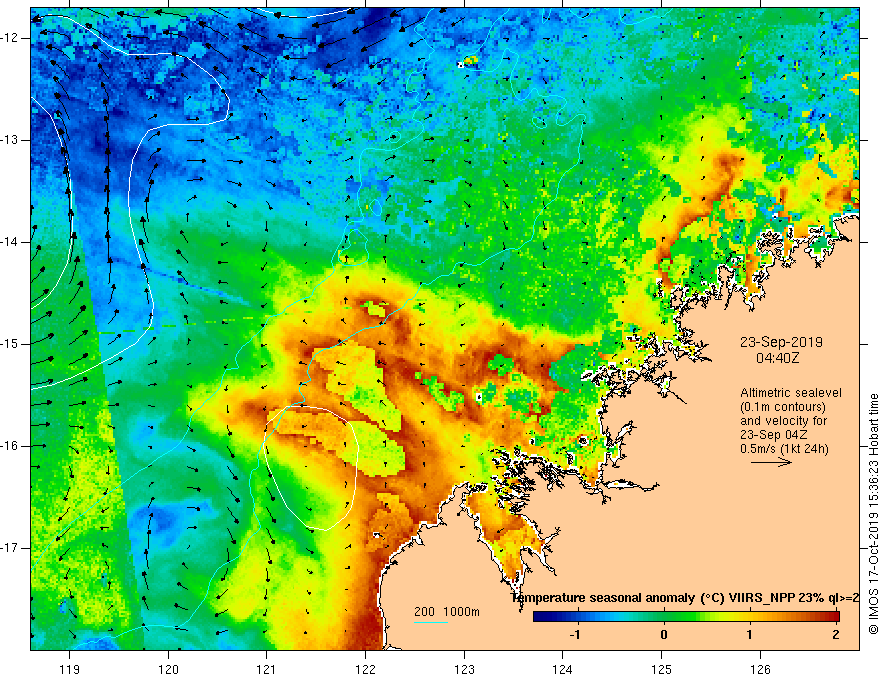Click the latitude label -12
880x680 pixels.
coord(11,38)
